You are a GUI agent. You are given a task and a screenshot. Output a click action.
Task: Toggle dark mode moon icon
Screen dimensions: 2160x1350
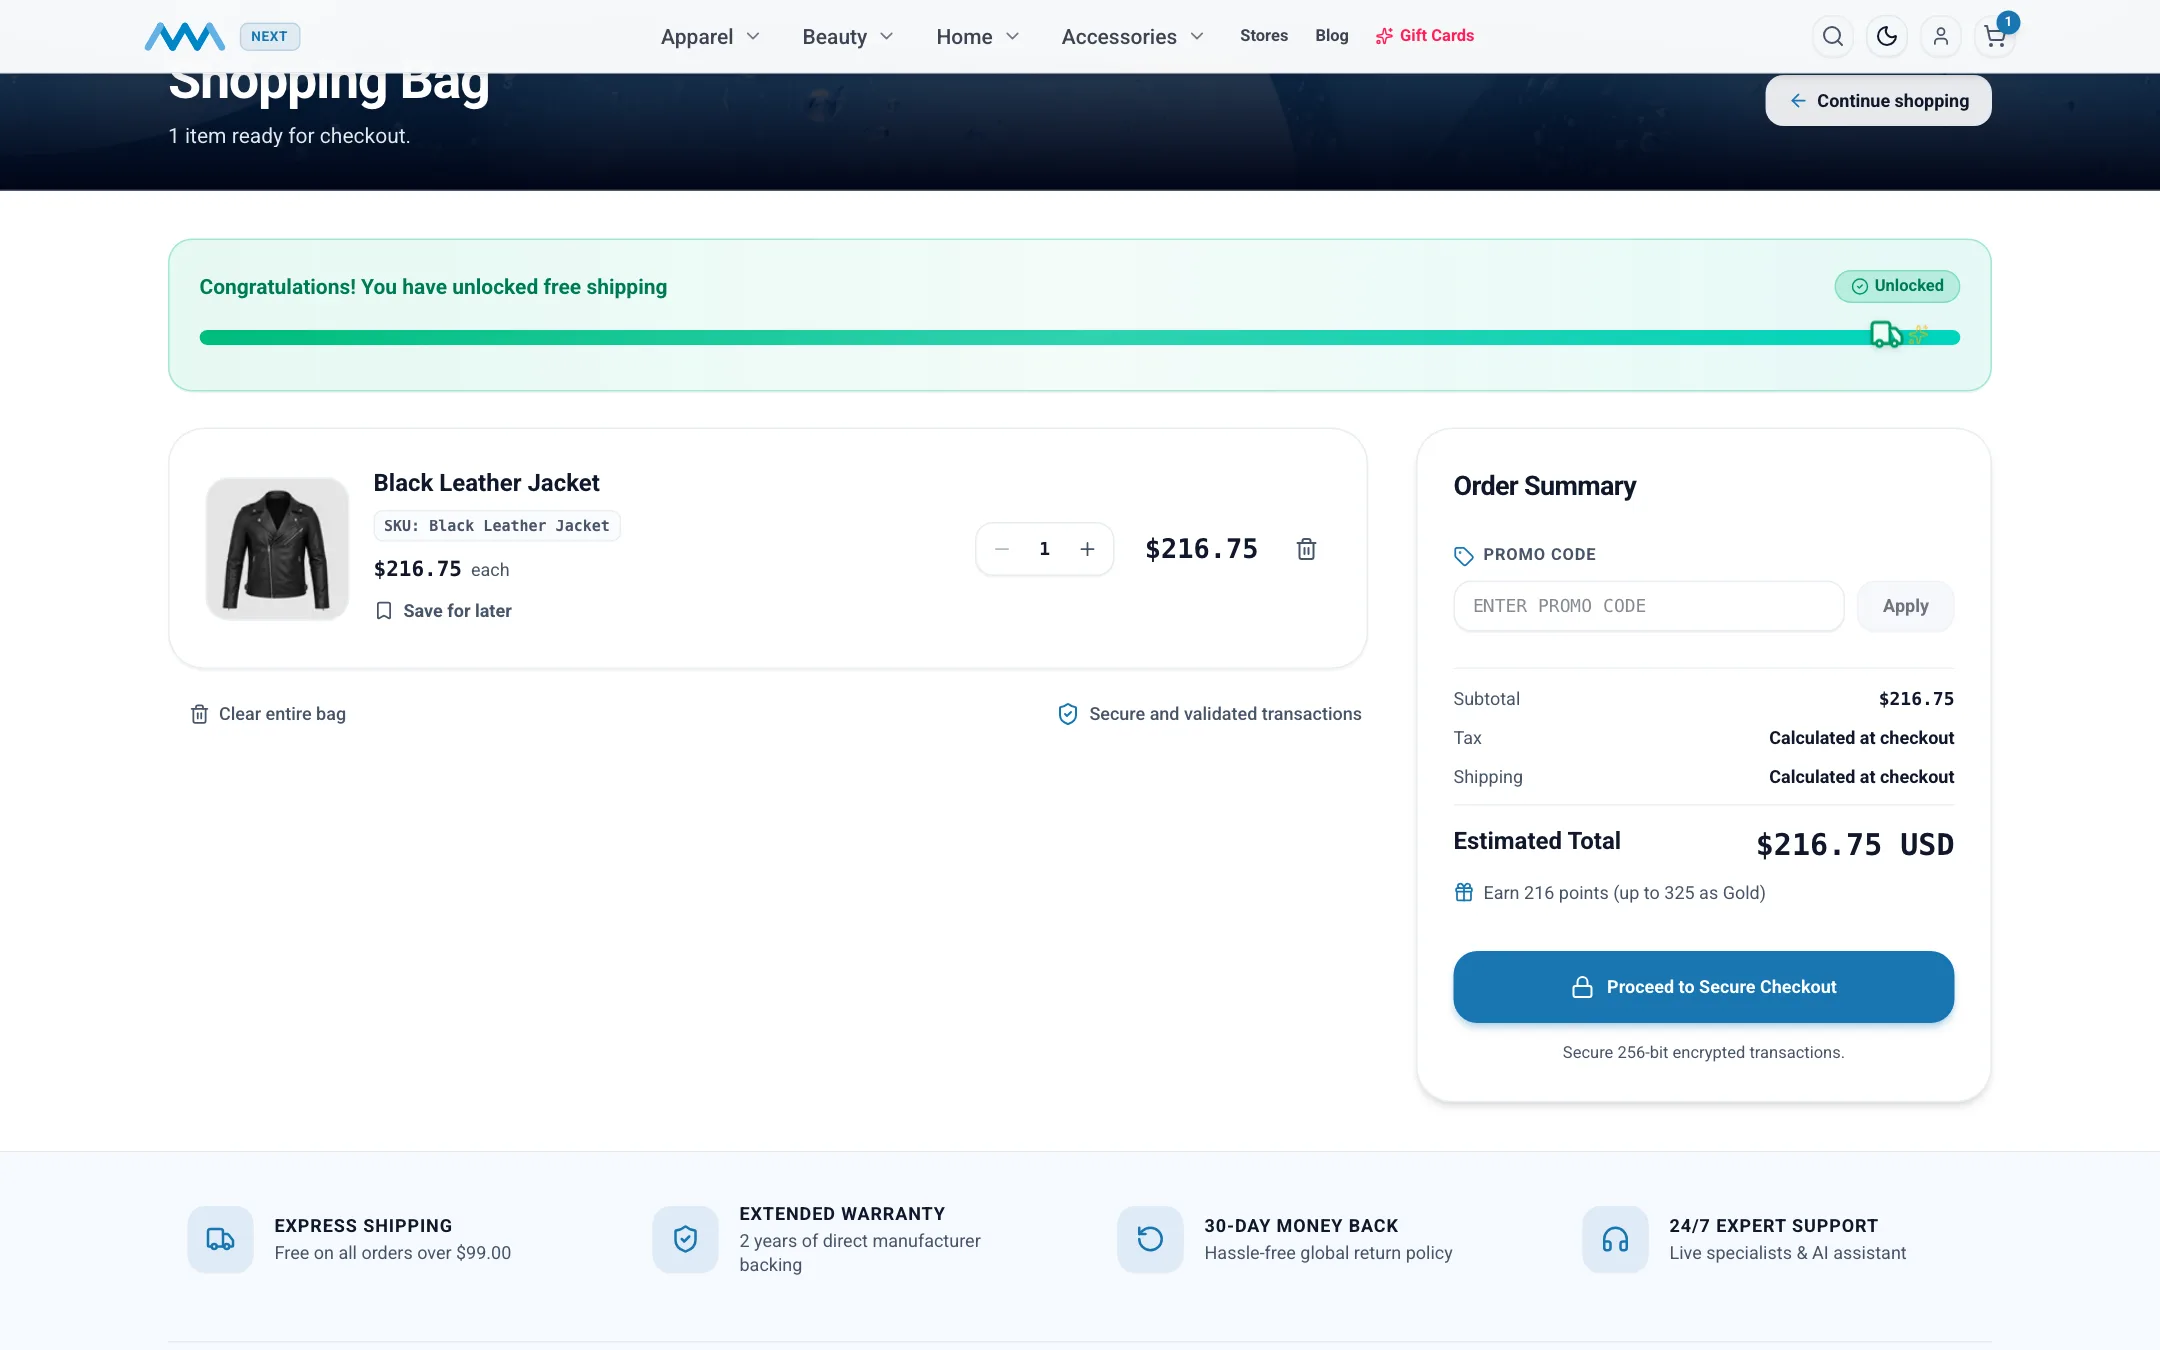[x=1886, y=37]
